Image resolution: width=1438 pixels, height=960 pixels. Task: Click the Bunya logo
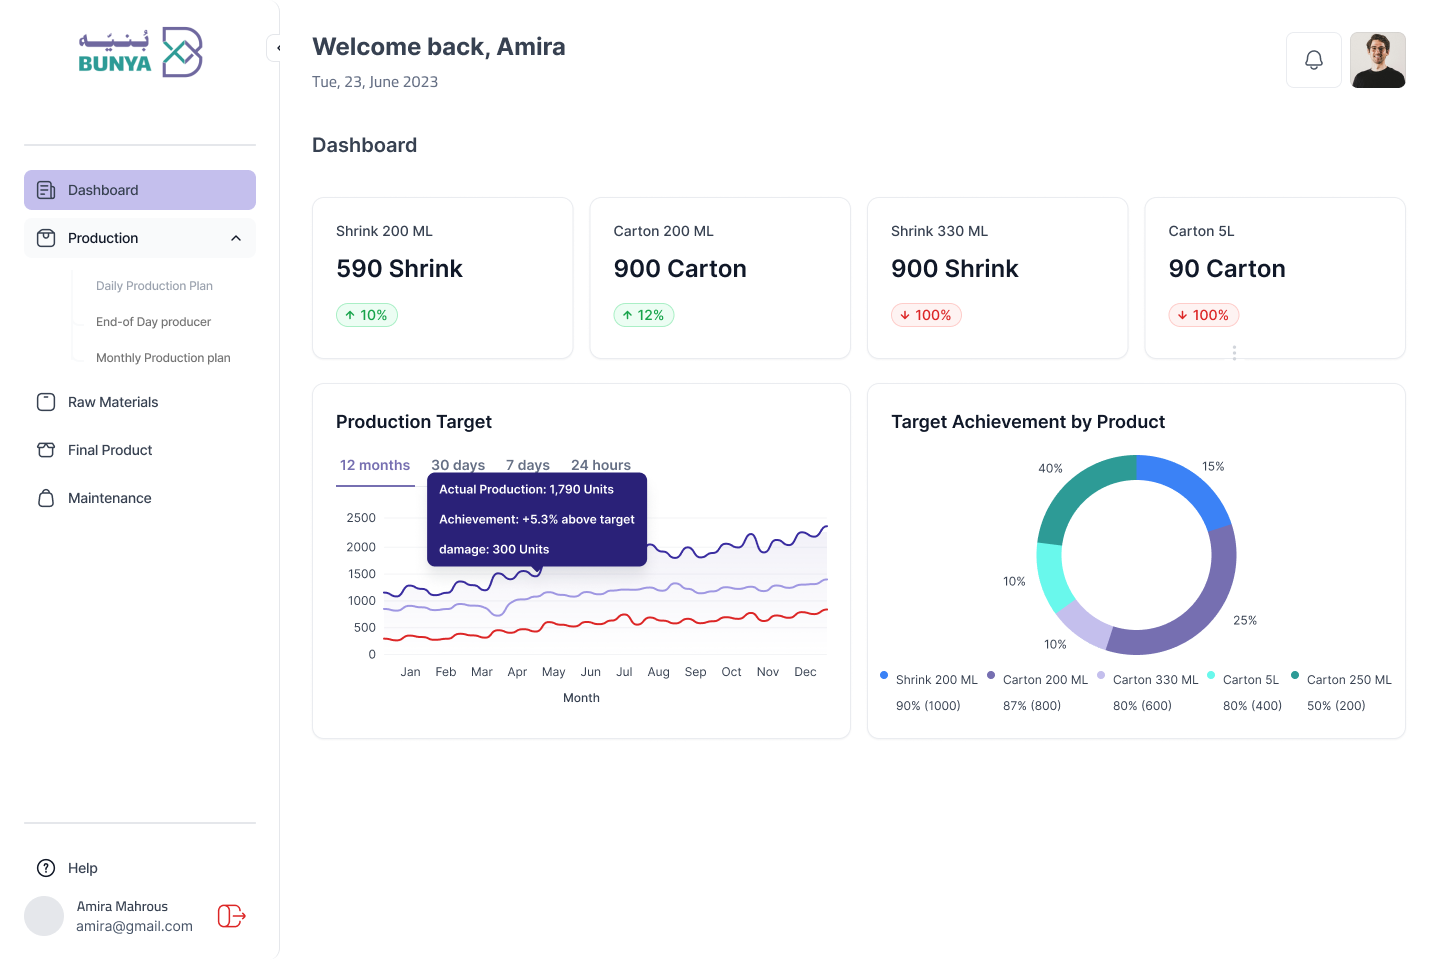(140, 52)
